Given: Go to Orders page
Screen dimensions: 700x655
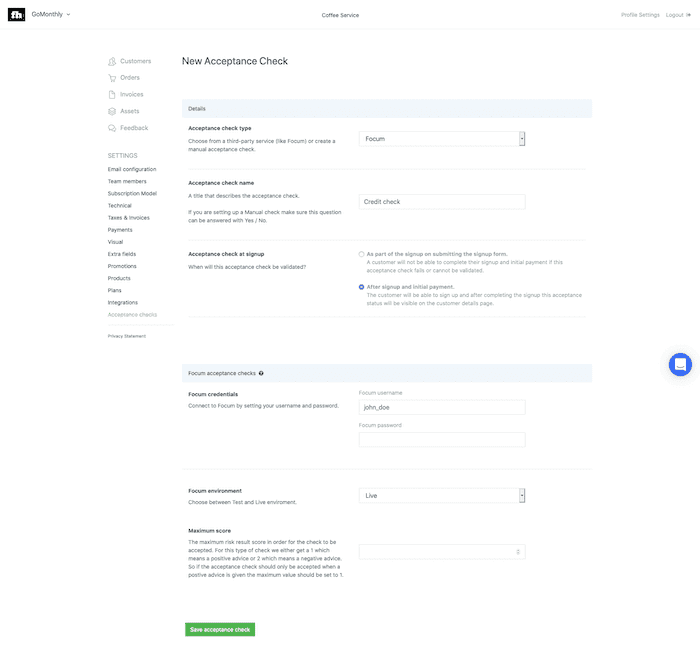Looking at the screenshot, I should click(x=130, y=78).
